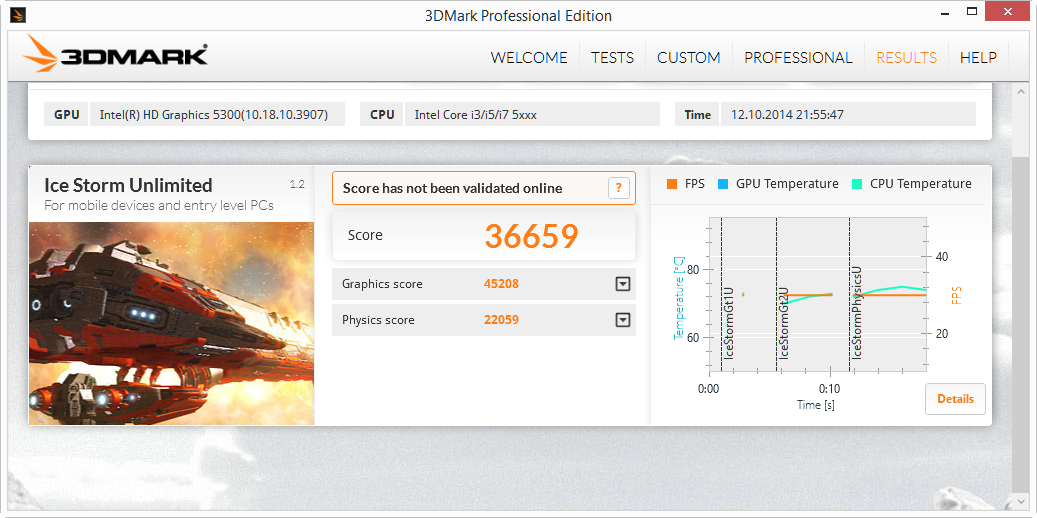The height and width of the screenshot is (518, 1037).
Task: Click the overall score 36659
Action: [531, 236]
